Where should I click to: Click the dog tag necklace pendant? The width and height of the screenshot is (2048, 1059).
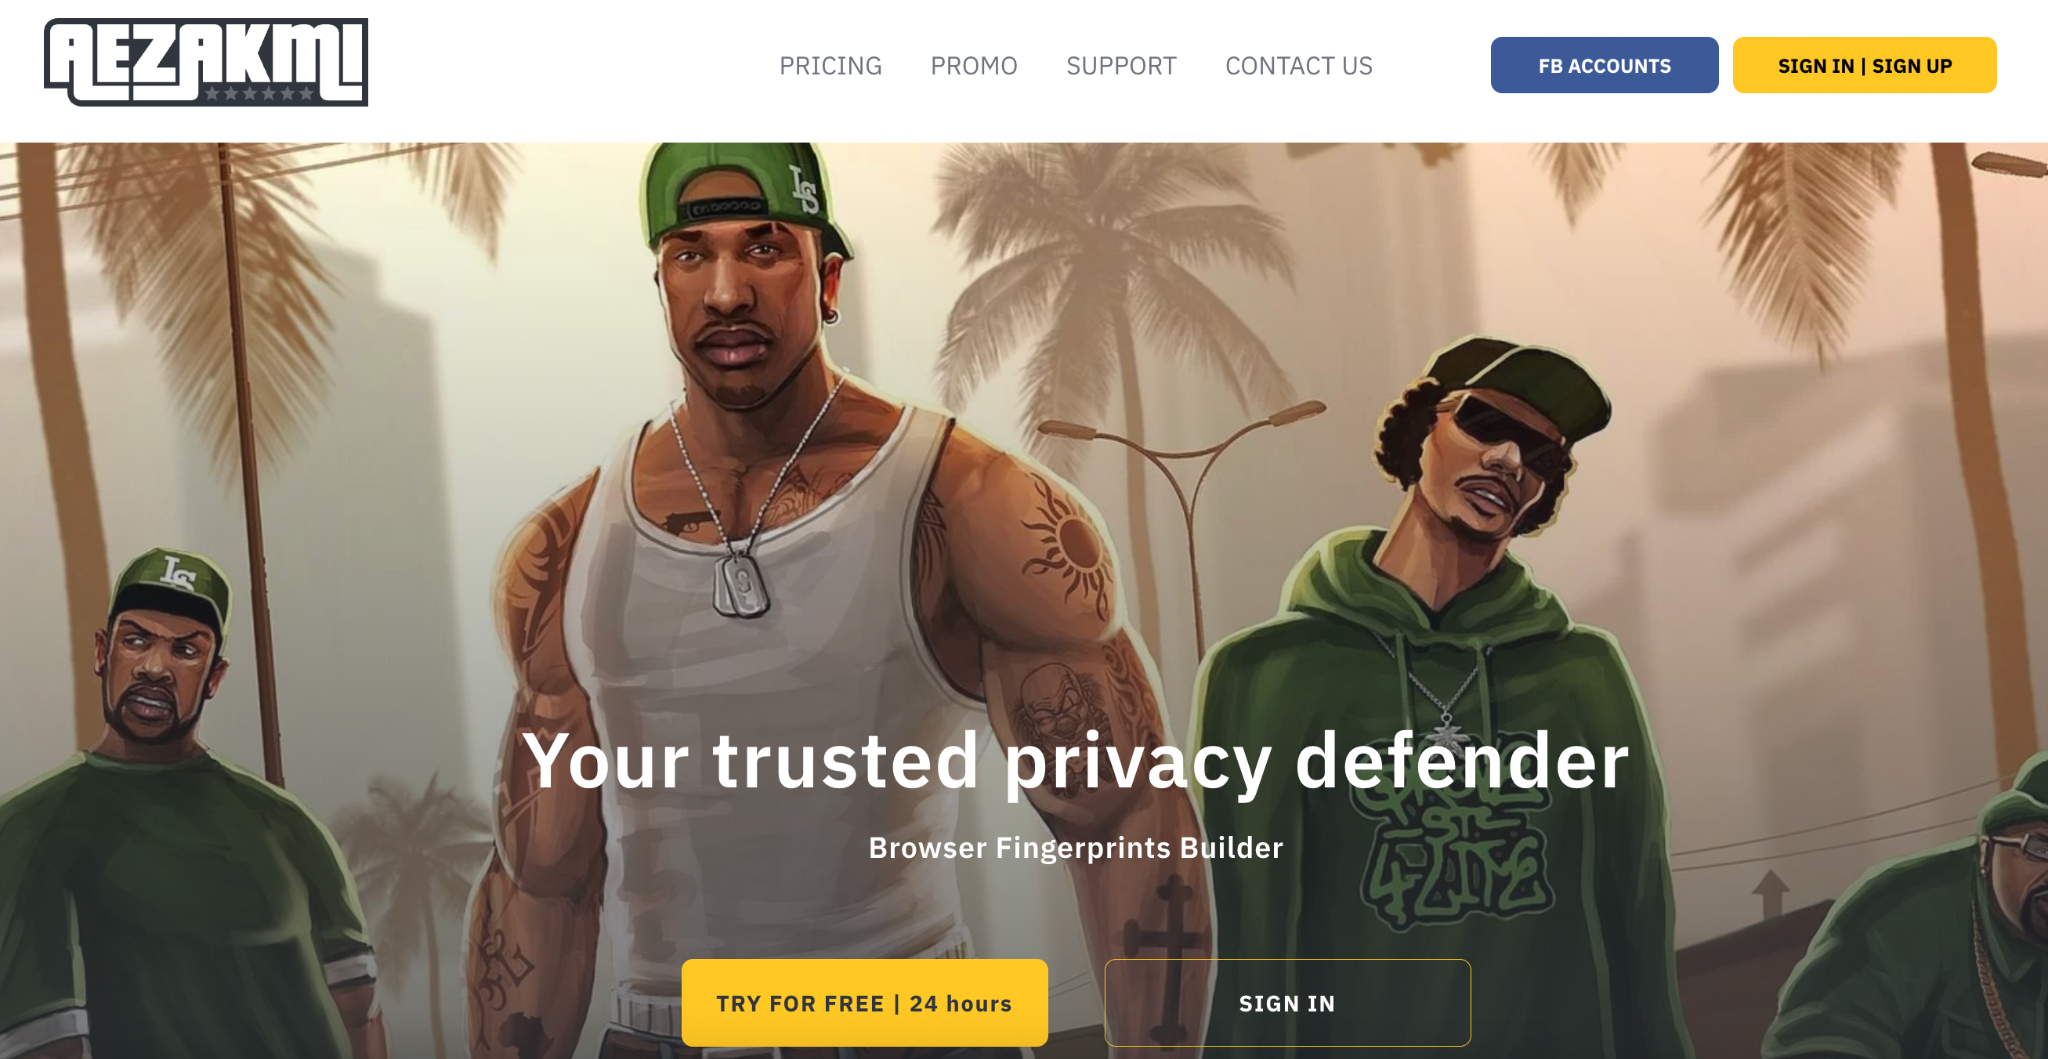[740, 583]
